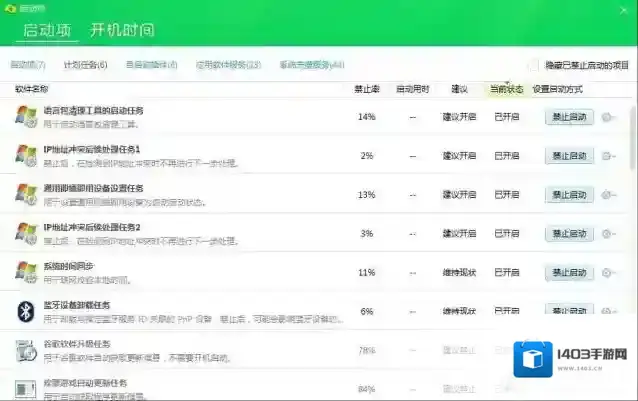Sort list by 禁止率 column header
This screenshot has width=638, height=401.
click(366, 89)
